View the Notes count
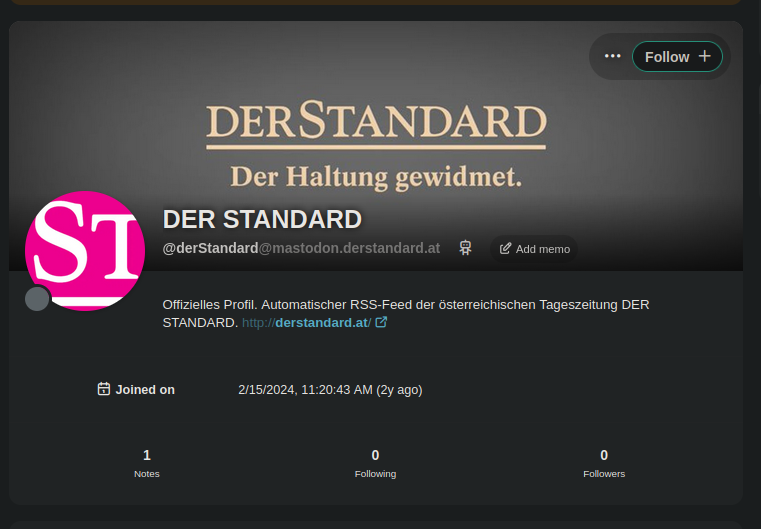Viewport: 761px width, 529px height. [147, 462]
